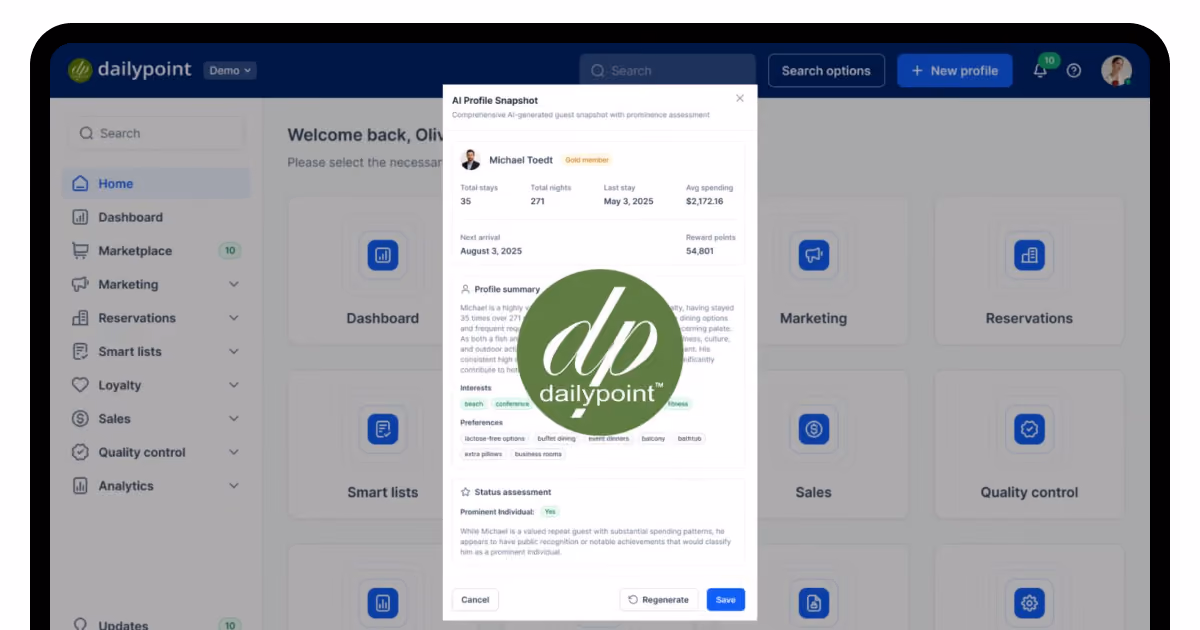Click the New profile button
Image resolution: width=1200 pixels, height=630 pixels.
[954, 71]
